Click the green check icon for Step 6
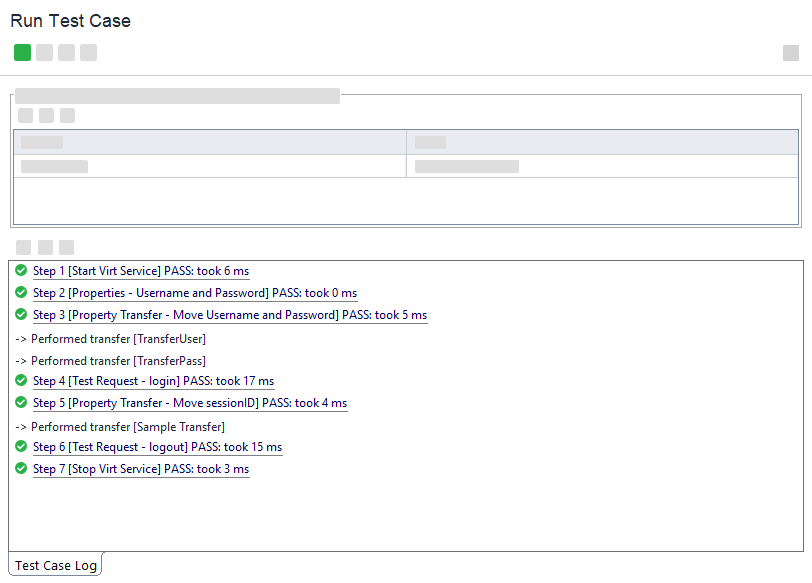Viewport: 812px width, 583px height. [x=21, y=446]
